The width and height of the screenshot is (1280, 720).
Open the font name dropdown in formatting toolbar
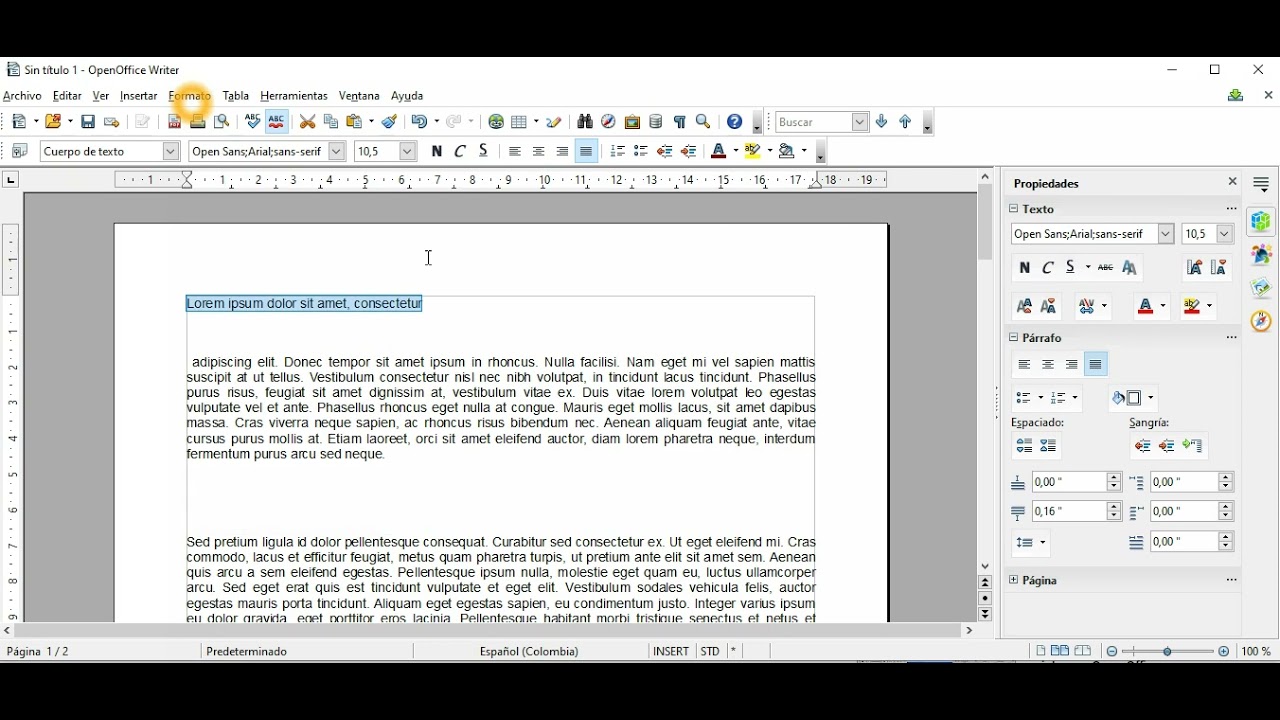point(336,152)
